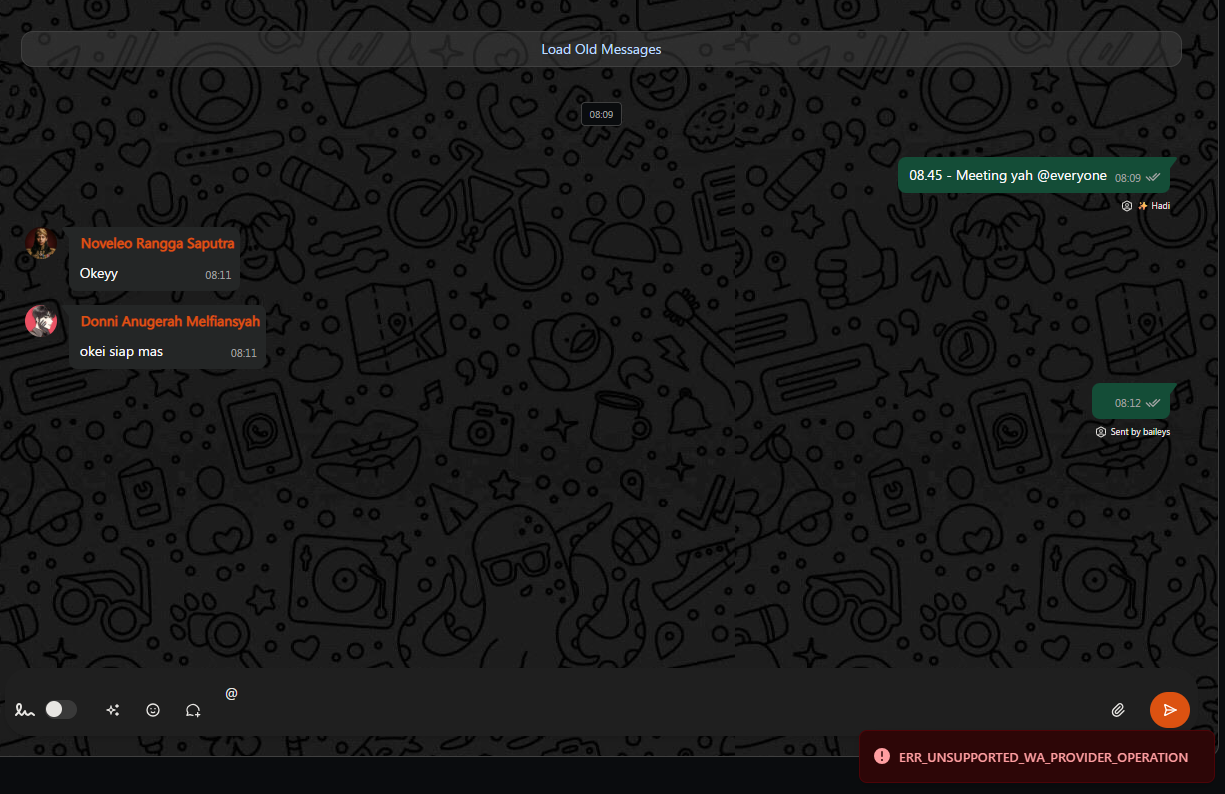This screenshot has width=1225, height=794.
Task: Click the Load Old Messages button
Action: tap(601, 49)
